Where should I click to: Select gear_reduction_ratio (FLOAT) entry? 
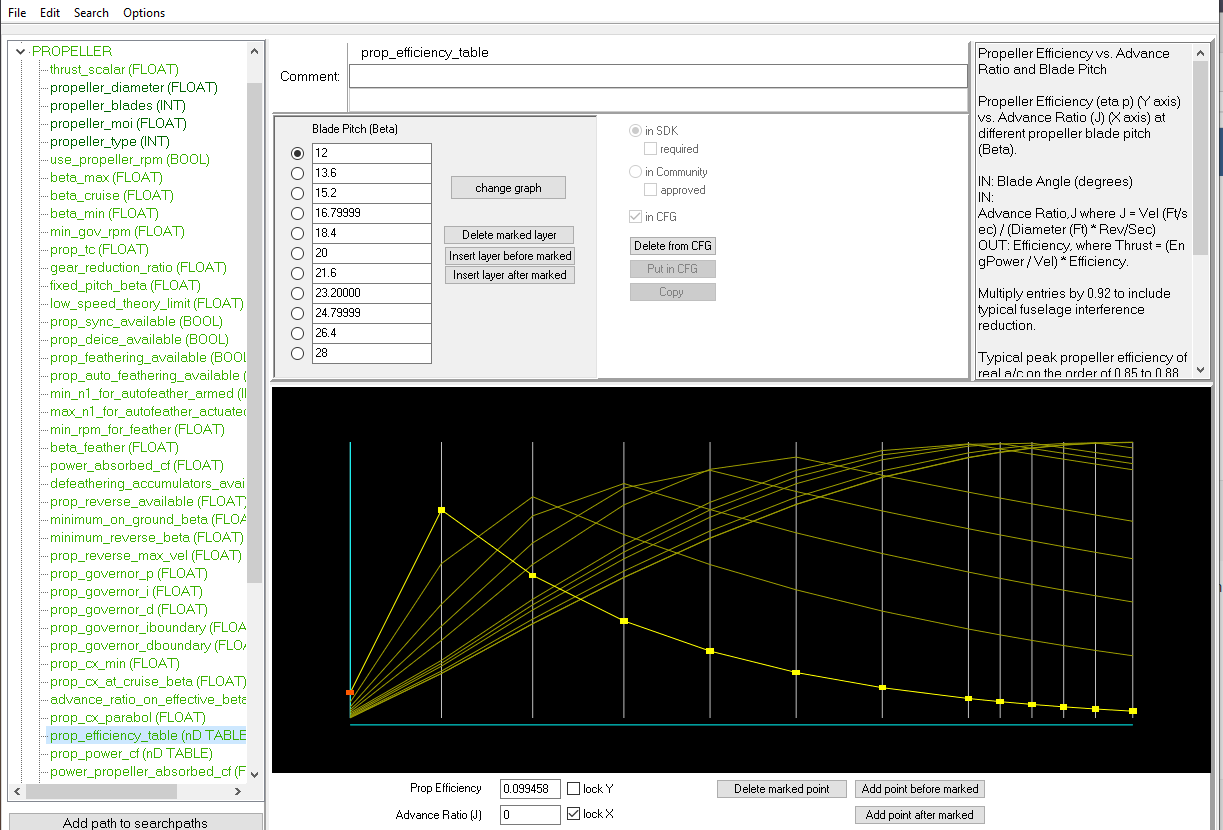pos(138,267)
